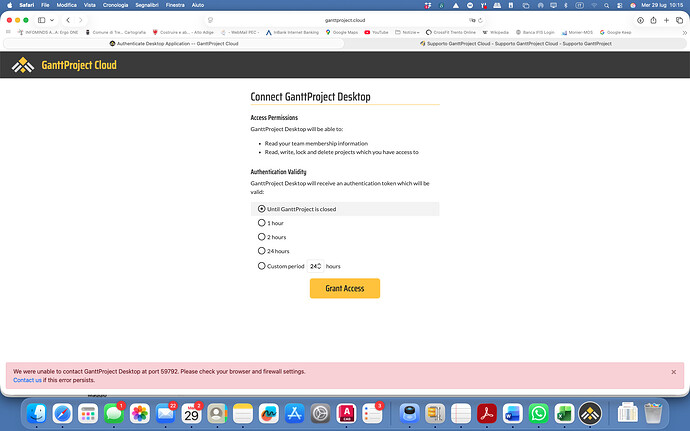690x431 pixels.
Task: Go back with the Safari back arrow
Action: 68,20
